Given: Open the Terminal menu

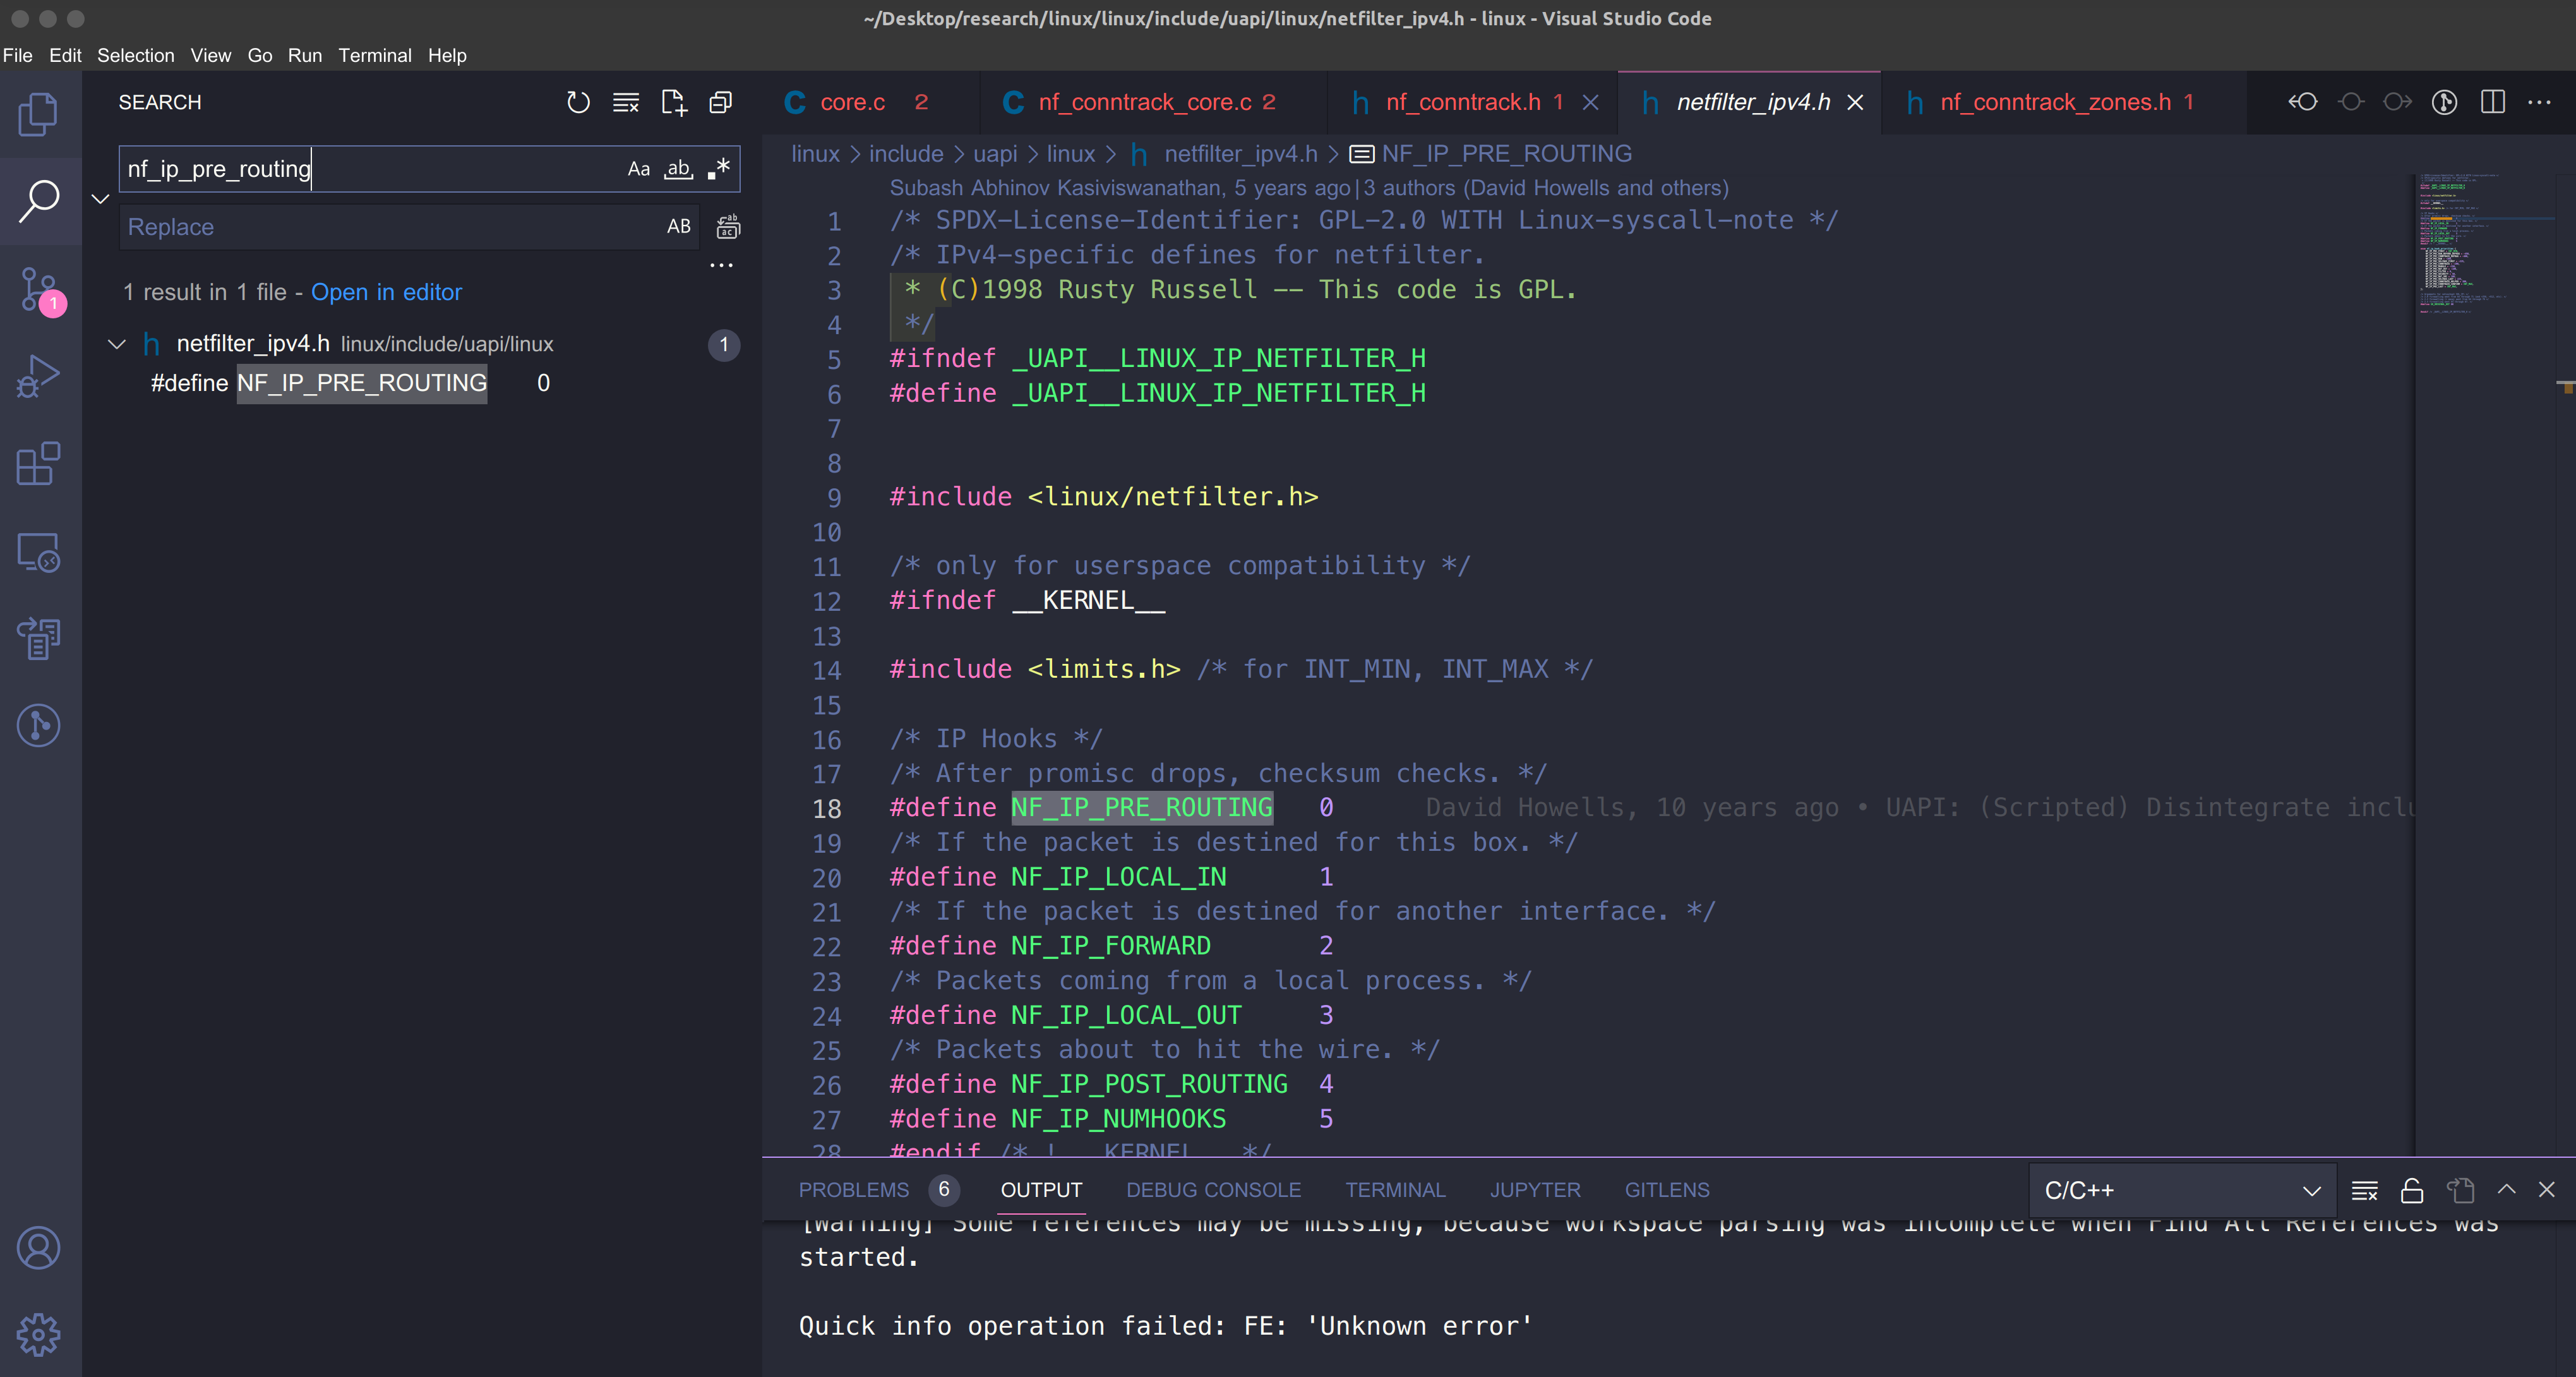Looking at the screenshot, I should tap(374, 55).
